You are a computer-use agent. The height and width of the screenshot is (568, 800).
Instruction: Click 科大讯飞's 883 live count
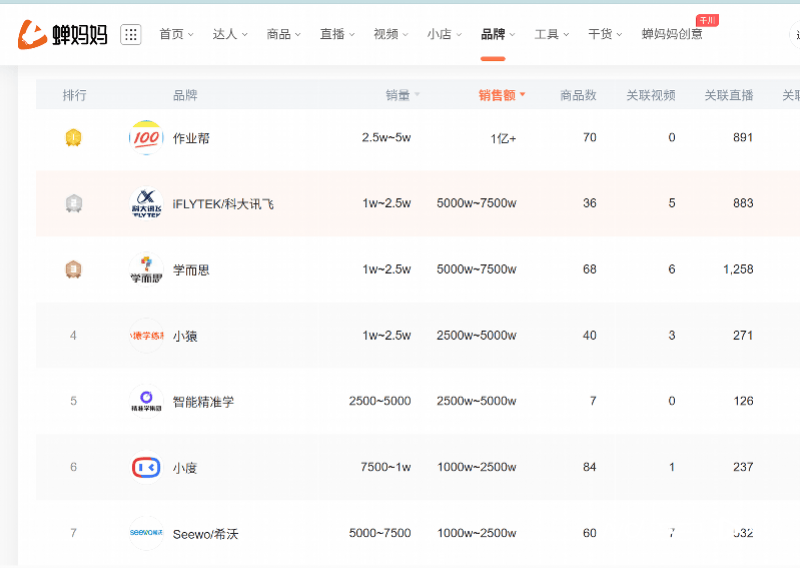click(x=743, y=203)
